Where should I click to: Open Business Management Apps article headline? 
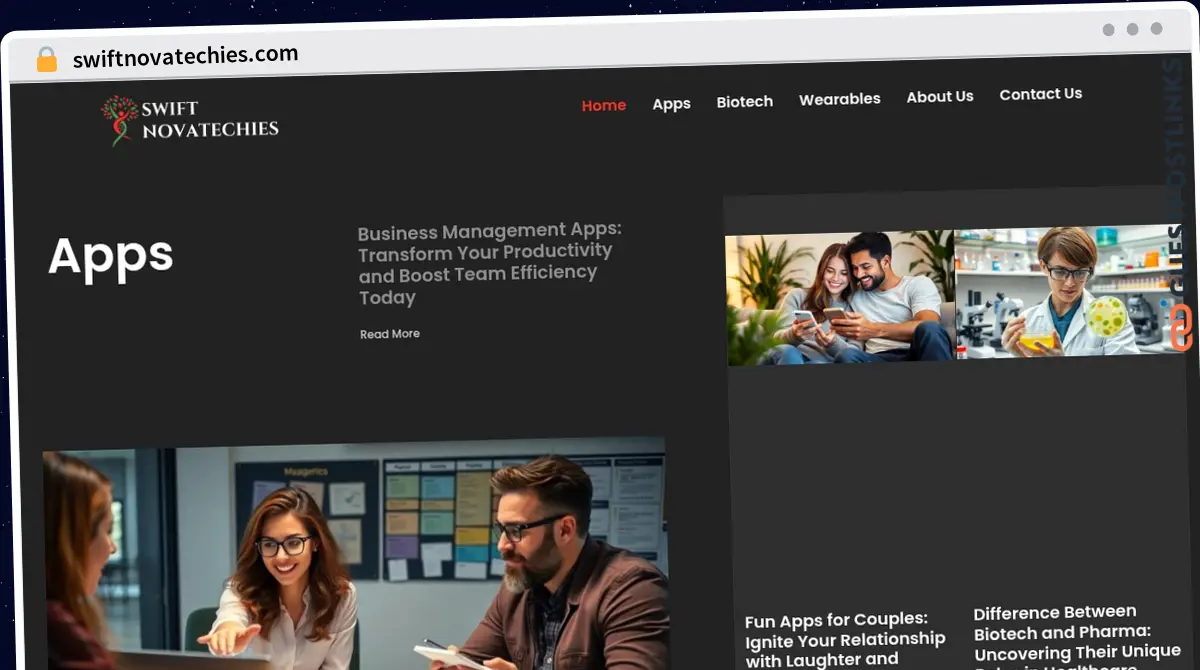(x=488, y=263)
